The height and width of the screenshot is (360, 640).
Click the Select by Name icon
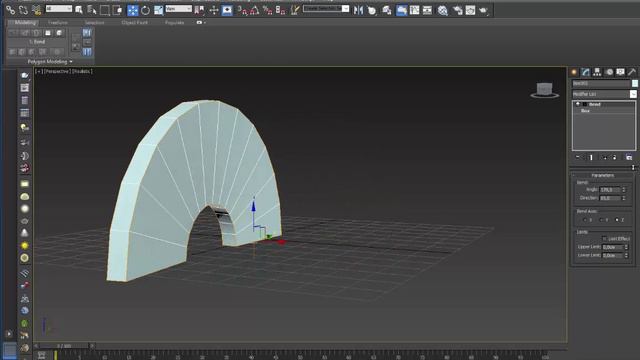(91, 10)
